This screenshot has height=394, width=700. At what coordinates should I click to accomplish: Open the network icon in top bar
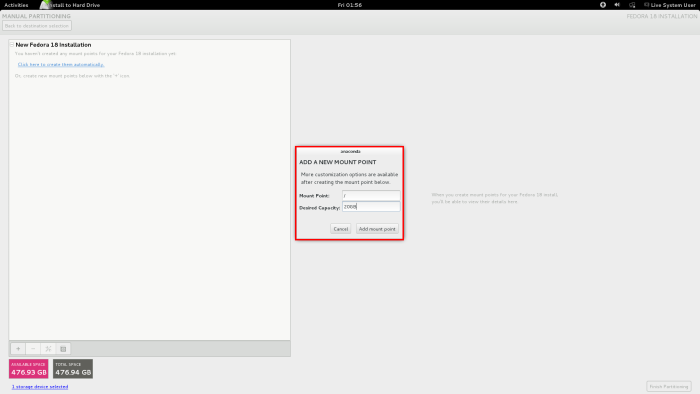tap(632, 5)
